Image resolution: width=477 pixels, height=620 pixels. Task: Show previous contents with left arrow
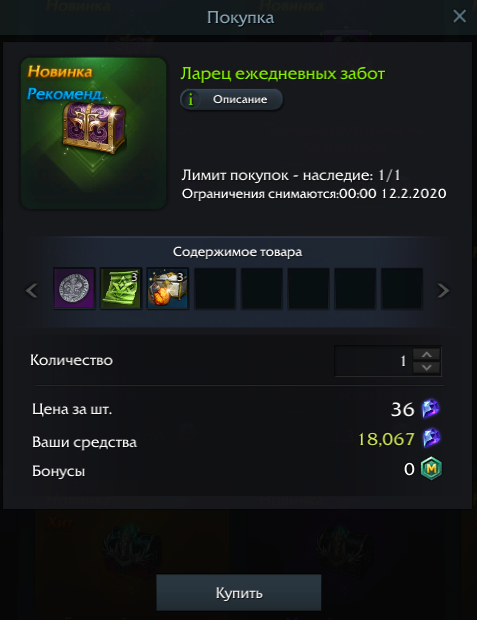[32, 290]
